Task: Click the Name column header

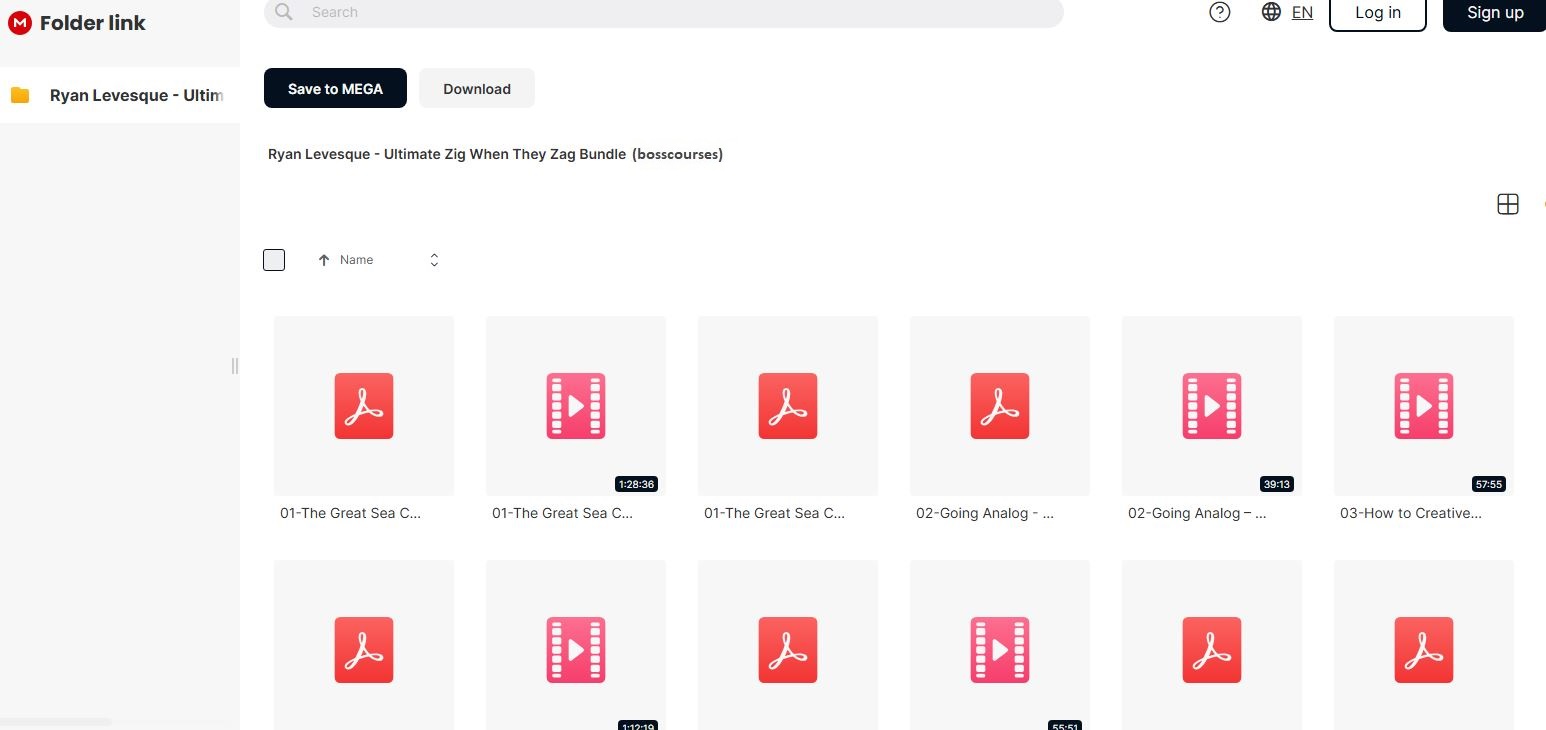Action: coord(357,260)
